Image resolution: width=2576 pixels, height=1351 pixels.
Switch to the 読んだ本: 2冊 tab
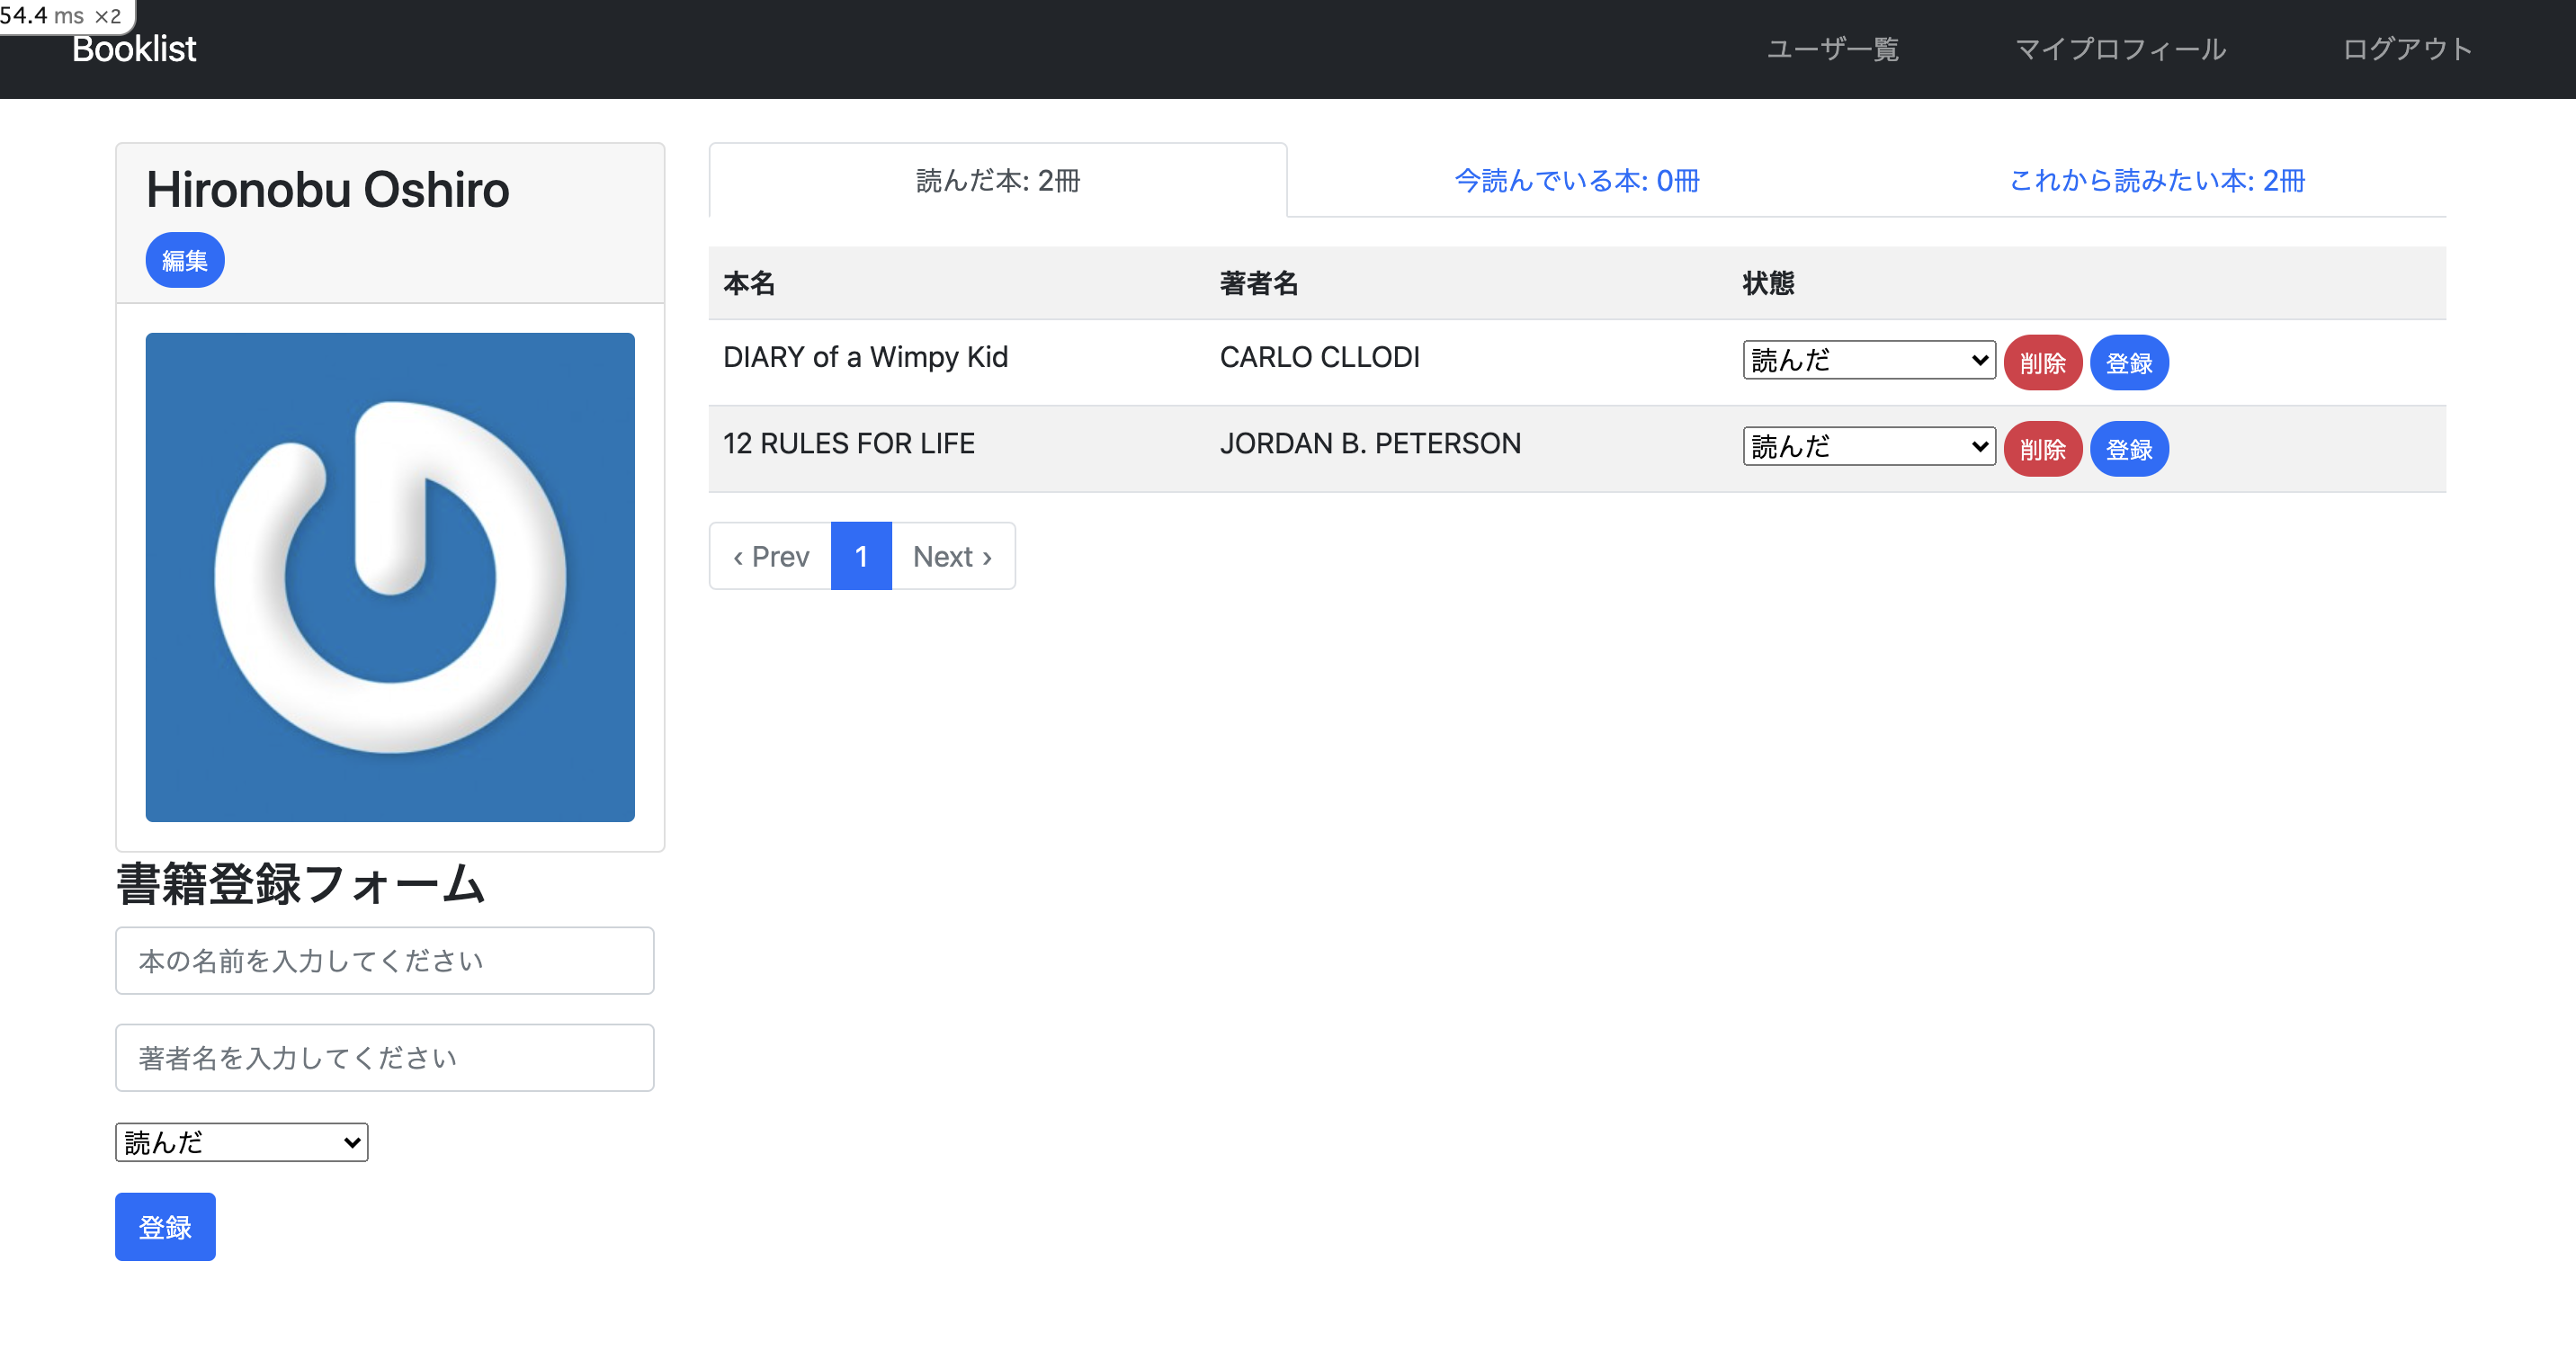click(x=996, y=181)
